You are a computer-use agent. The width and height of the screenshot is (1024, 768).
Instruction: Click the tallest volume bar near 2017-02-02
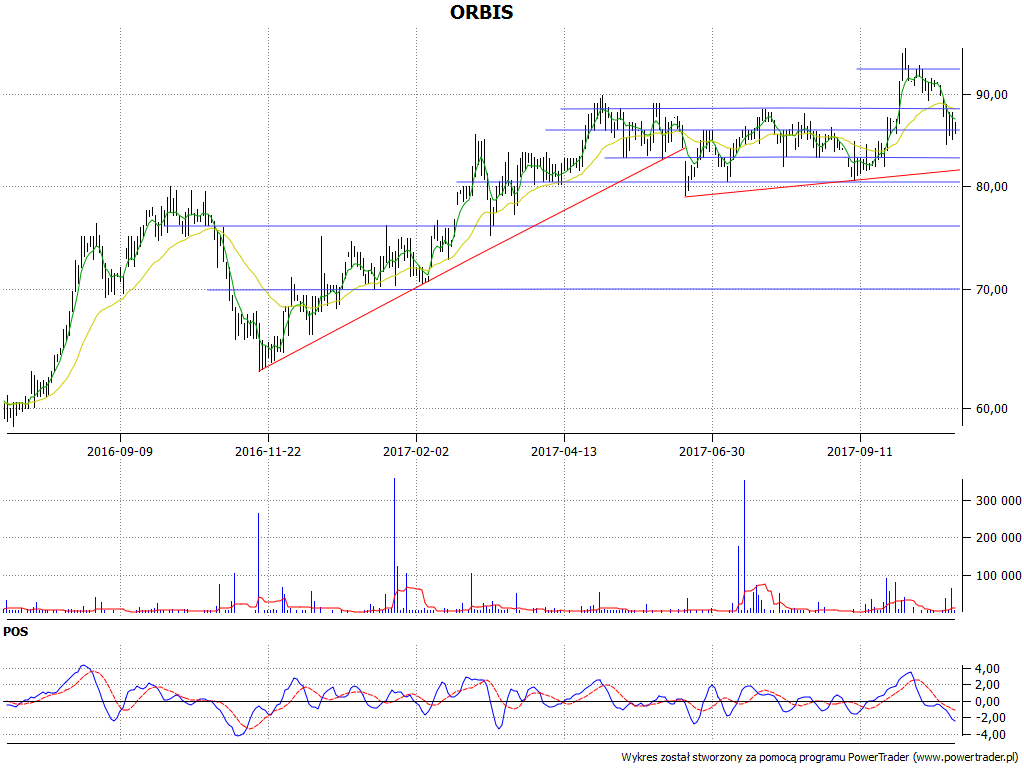tap(394, 545)
